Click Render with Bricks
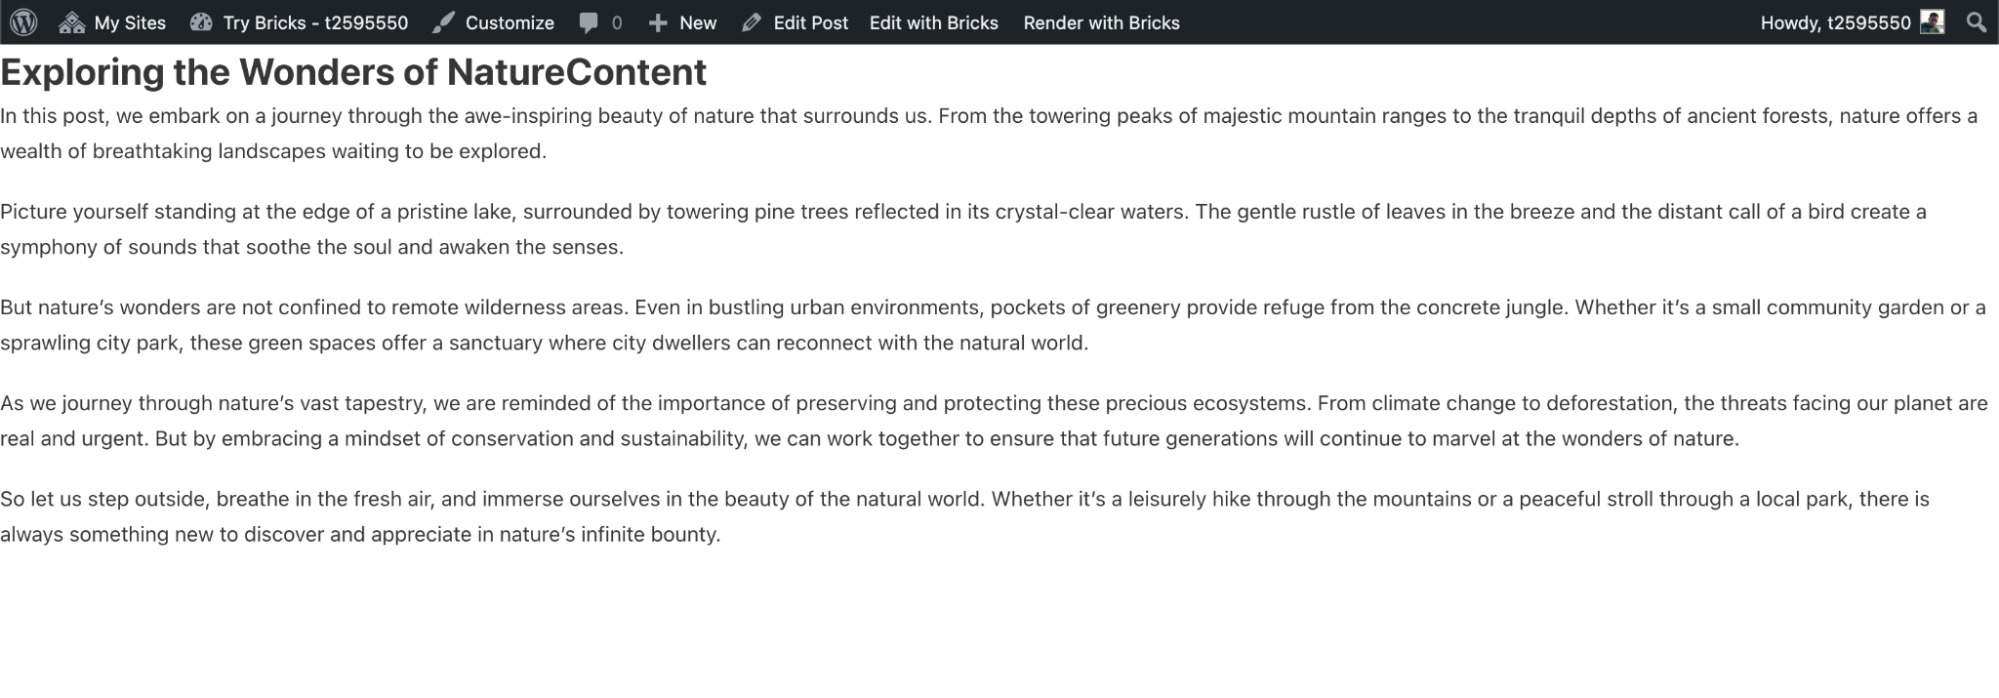 point(1101,22)
